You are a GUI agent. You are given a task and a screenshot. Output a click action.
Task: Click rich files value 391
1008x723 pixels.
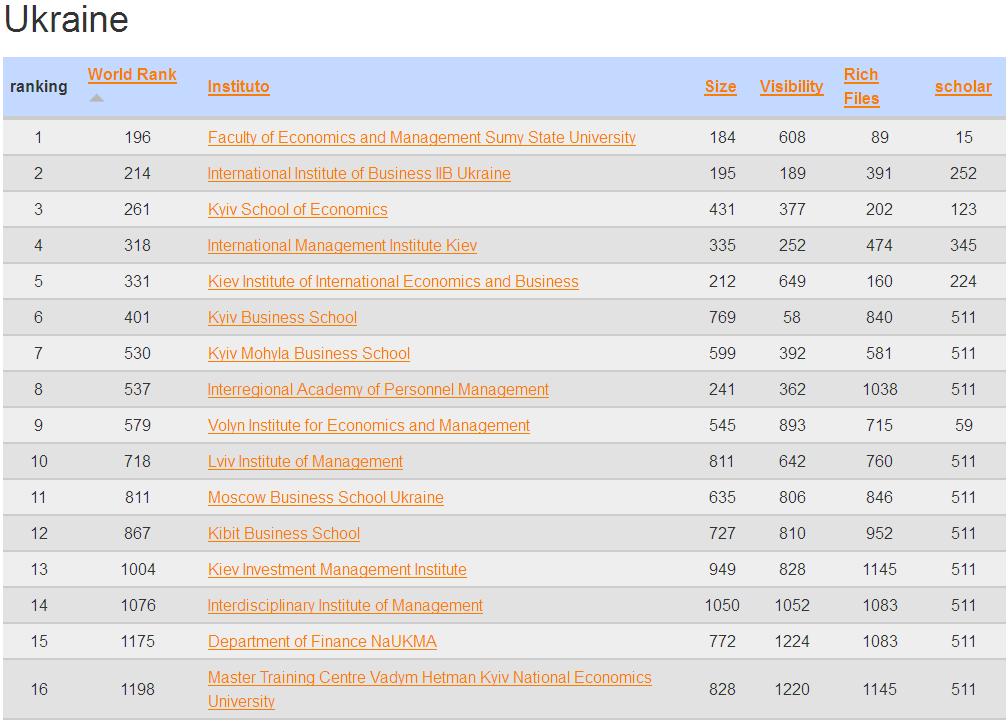click(x=879, y=174)
